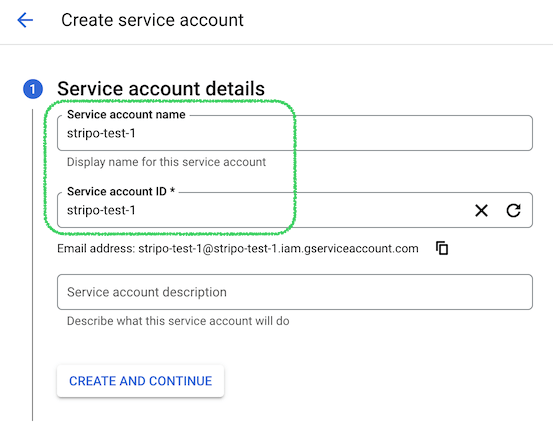Place cursor after stripo-test-1 in the ID field
Screen dimensions: 553x427
click(x=136, y=211)
